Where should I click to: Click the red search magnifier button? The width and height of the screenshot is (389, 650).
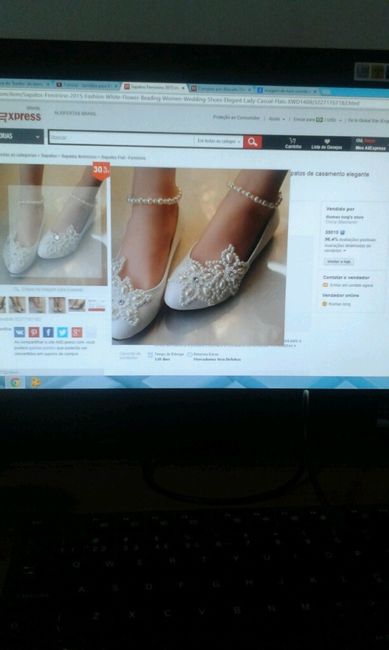pyautogui.click(x=252, y=142)
